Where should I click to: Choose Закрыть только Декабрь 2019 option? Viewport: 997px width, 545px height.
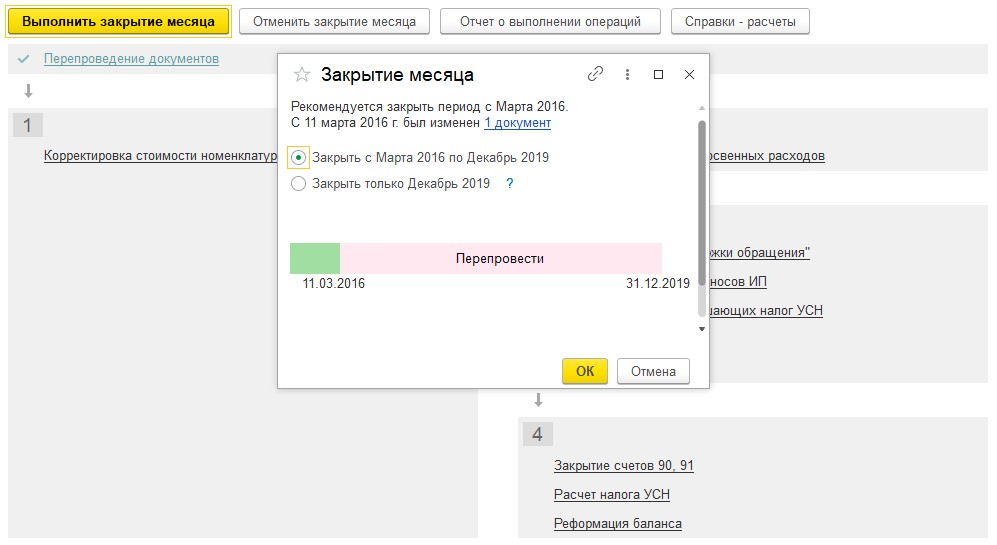tap(298, 184)
